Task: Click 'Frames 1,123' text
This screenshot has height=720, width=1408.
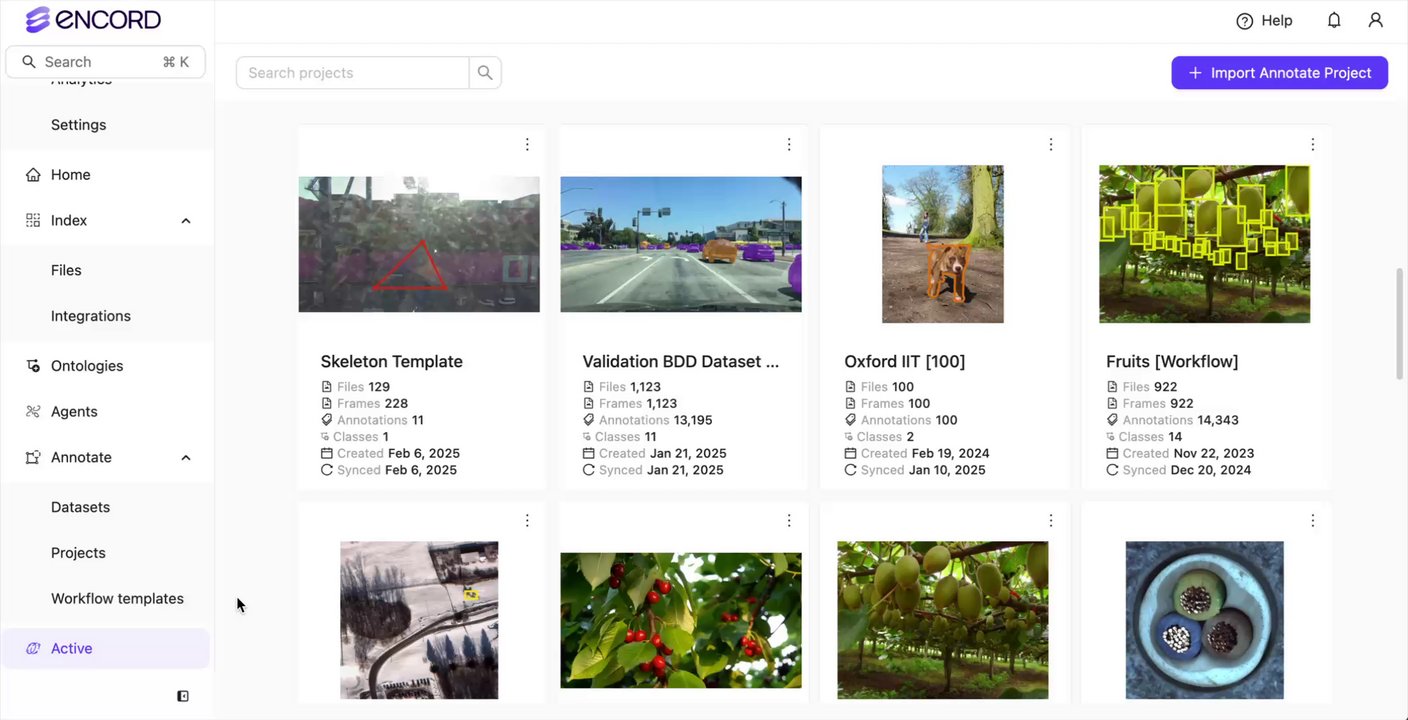Action: (x=639, y=404)
